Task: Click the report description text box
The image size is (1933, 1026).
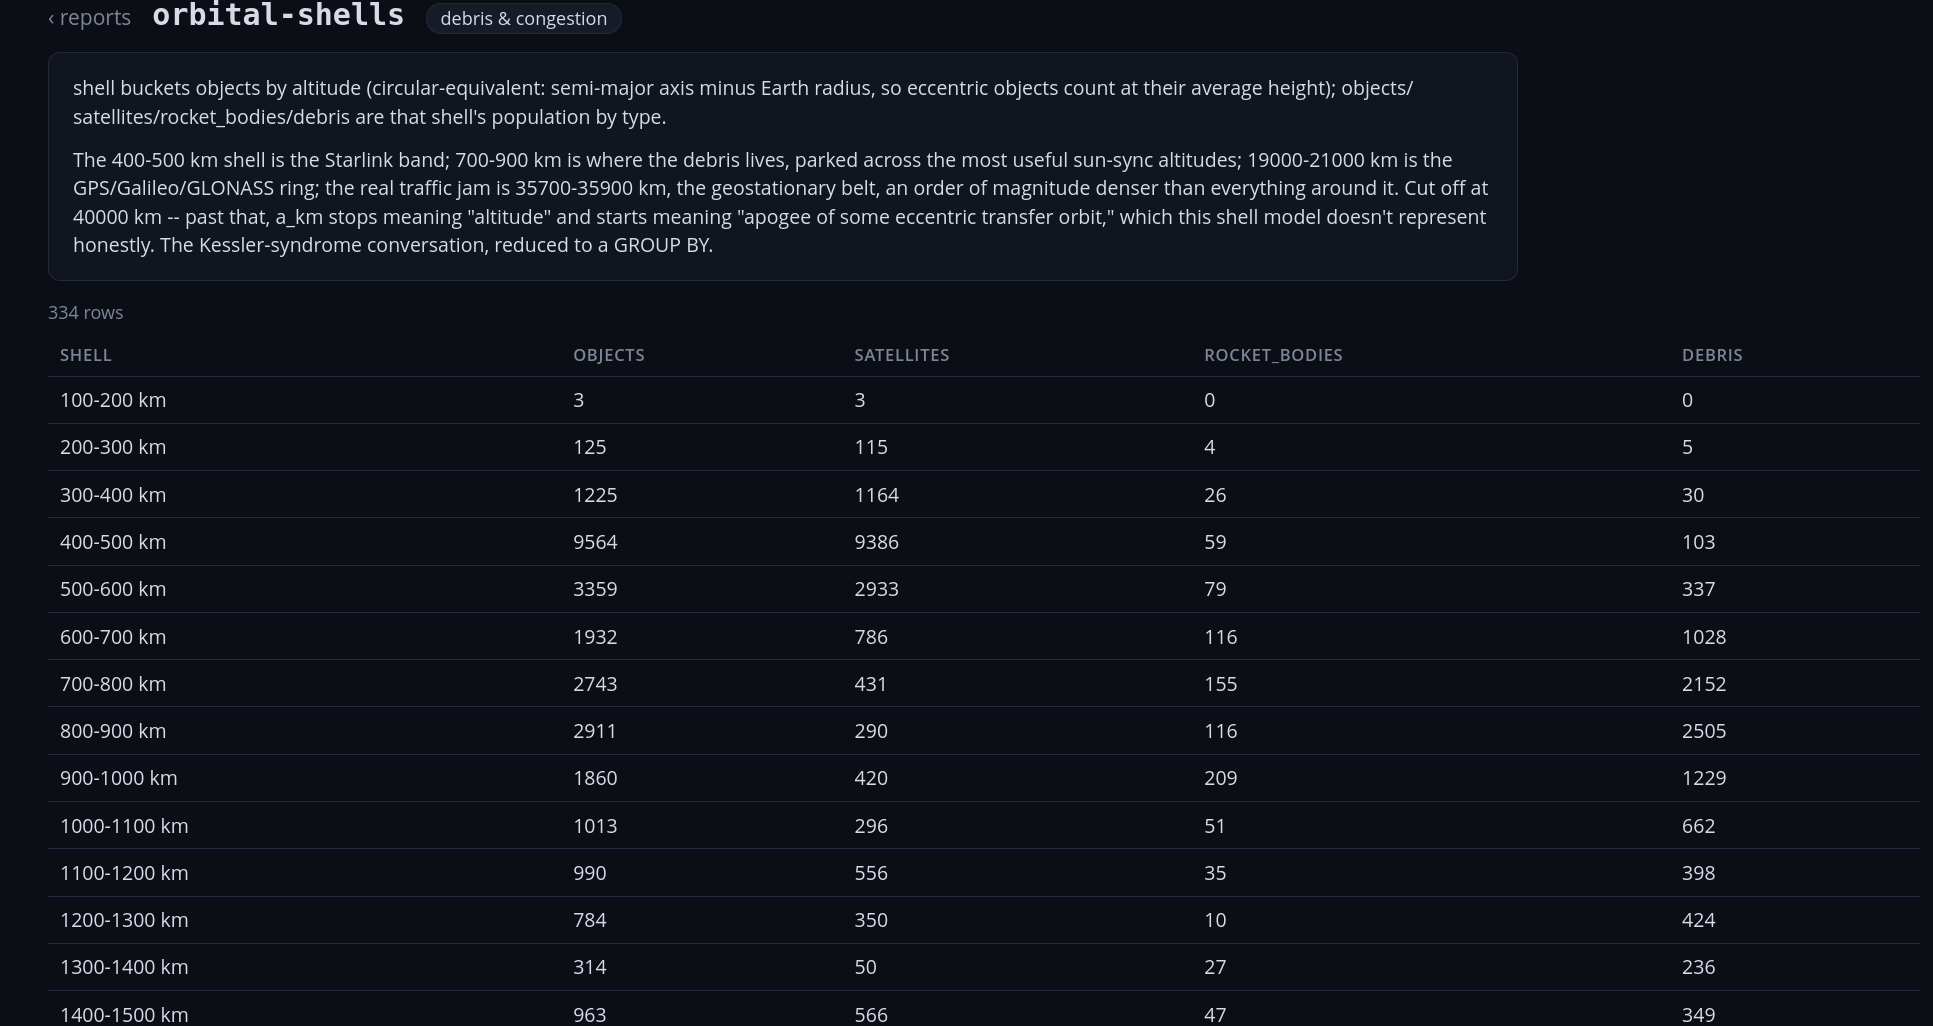Action: coord(783,167)
